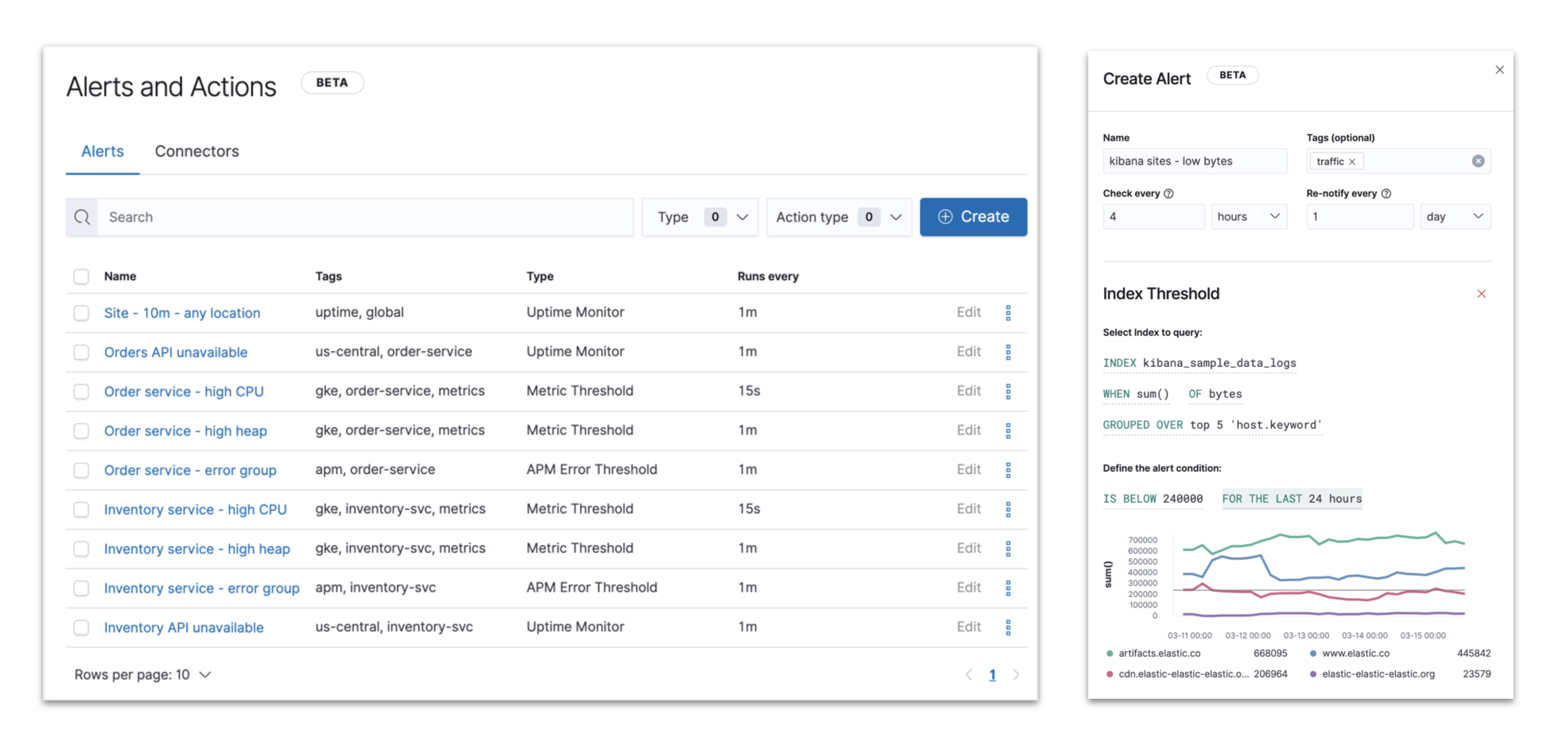Open actions menu for Inventory API unavailable
This screenshot has height=740, width=1563.
[1009, 627]
